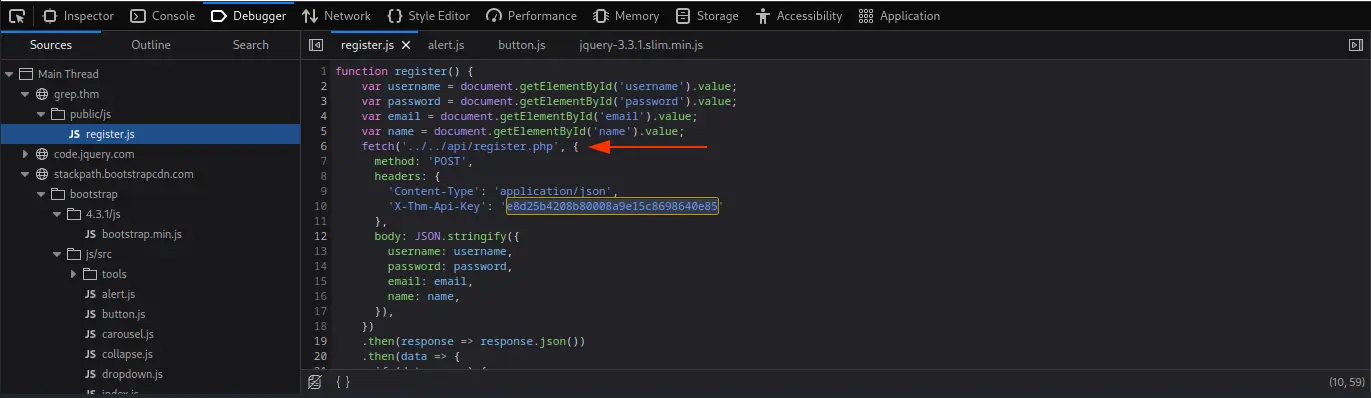Set a breakpoint on line 10
This screenshot has height=398, width=1371.
point(322,206)
